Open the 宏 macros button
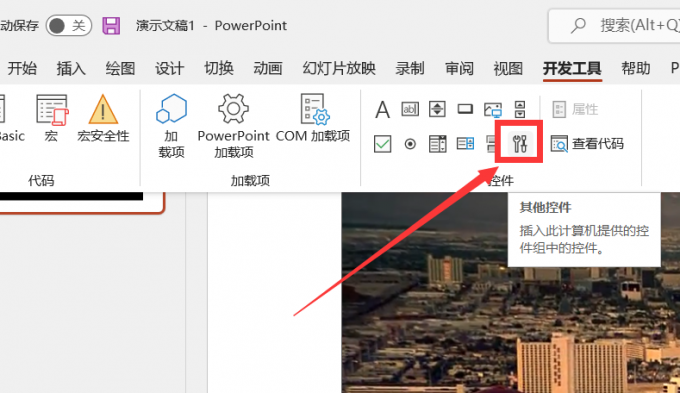 coord(51,118)
